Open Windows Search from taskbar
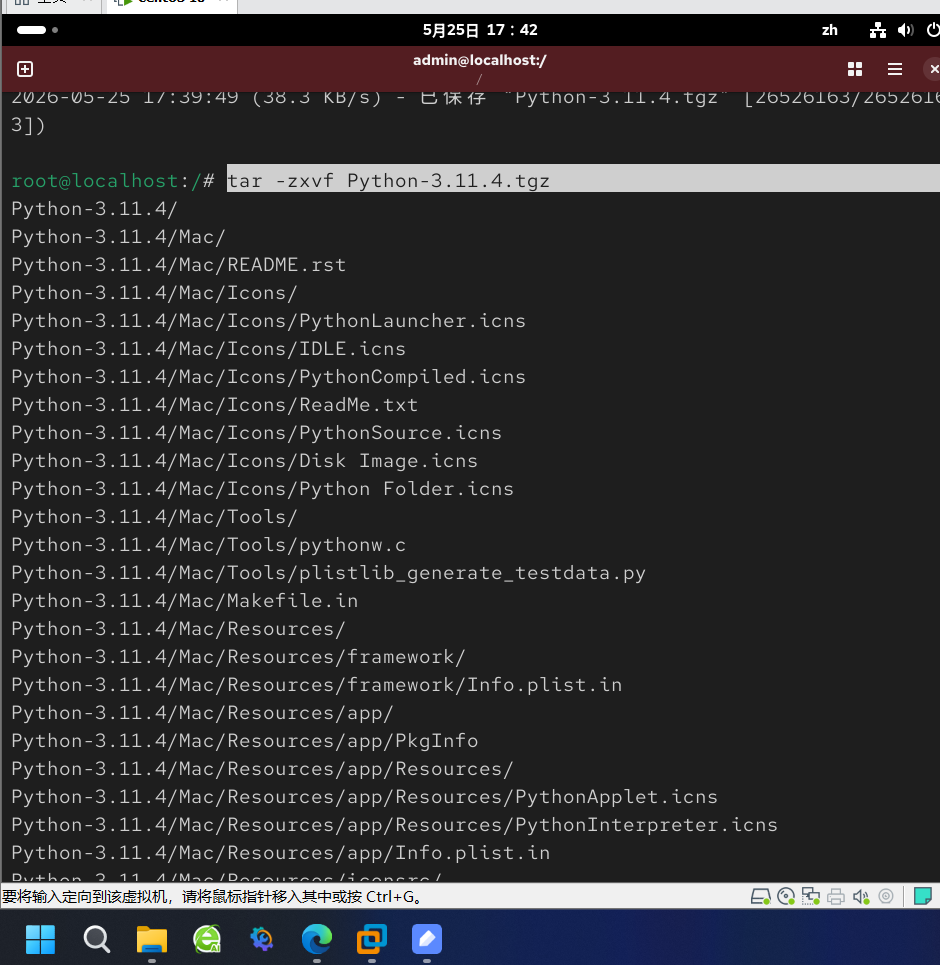The width and height of the screenshot is (940, 965). click(97, 939)
